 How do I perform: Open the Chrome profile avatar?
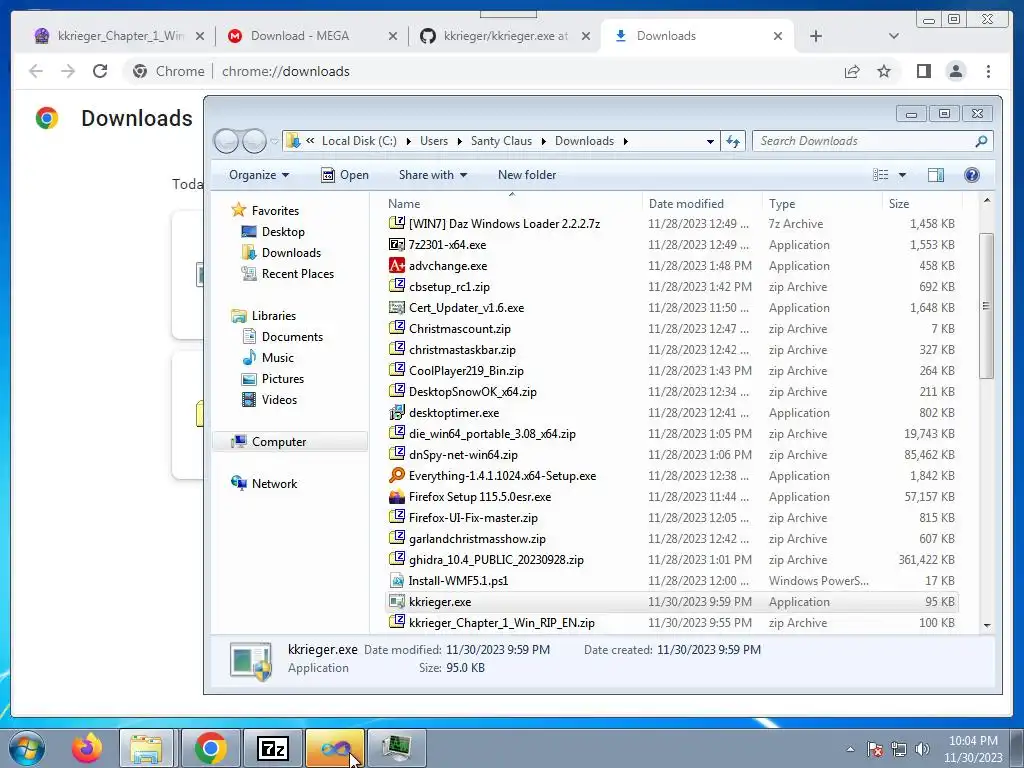[956, 71]
